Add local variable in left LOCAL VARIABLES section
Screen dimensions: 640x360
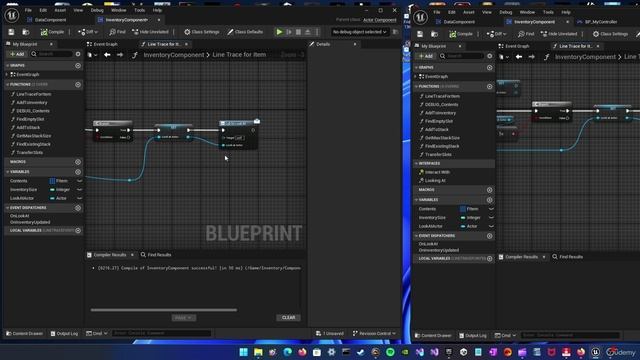[x=78, y=231]
